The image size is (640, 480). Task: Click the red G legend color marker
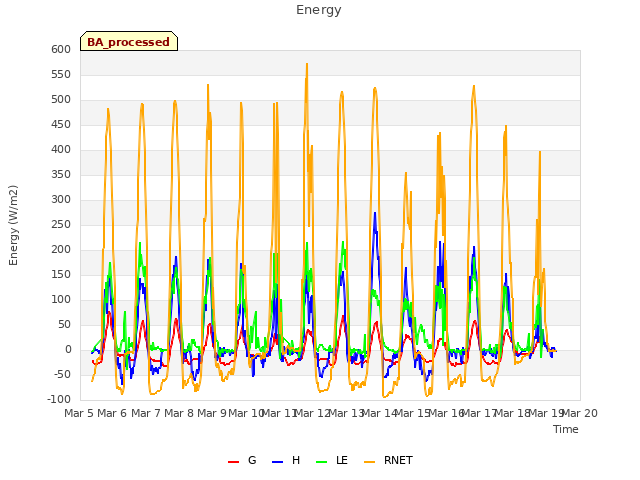[233, 461]
